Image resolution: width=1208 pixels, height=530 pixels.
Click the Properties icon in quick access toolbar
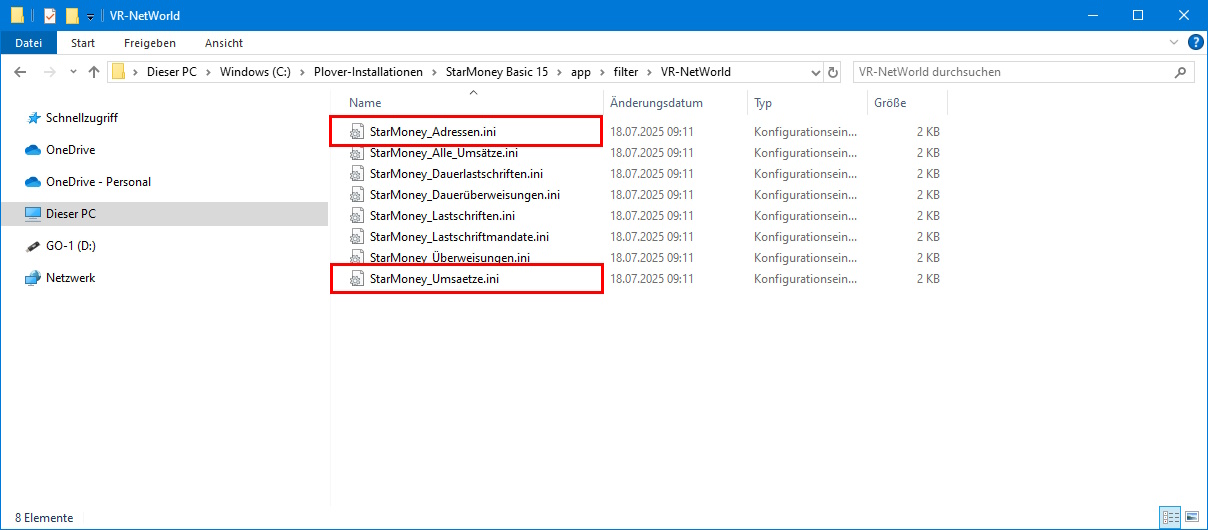coord(50,16)
